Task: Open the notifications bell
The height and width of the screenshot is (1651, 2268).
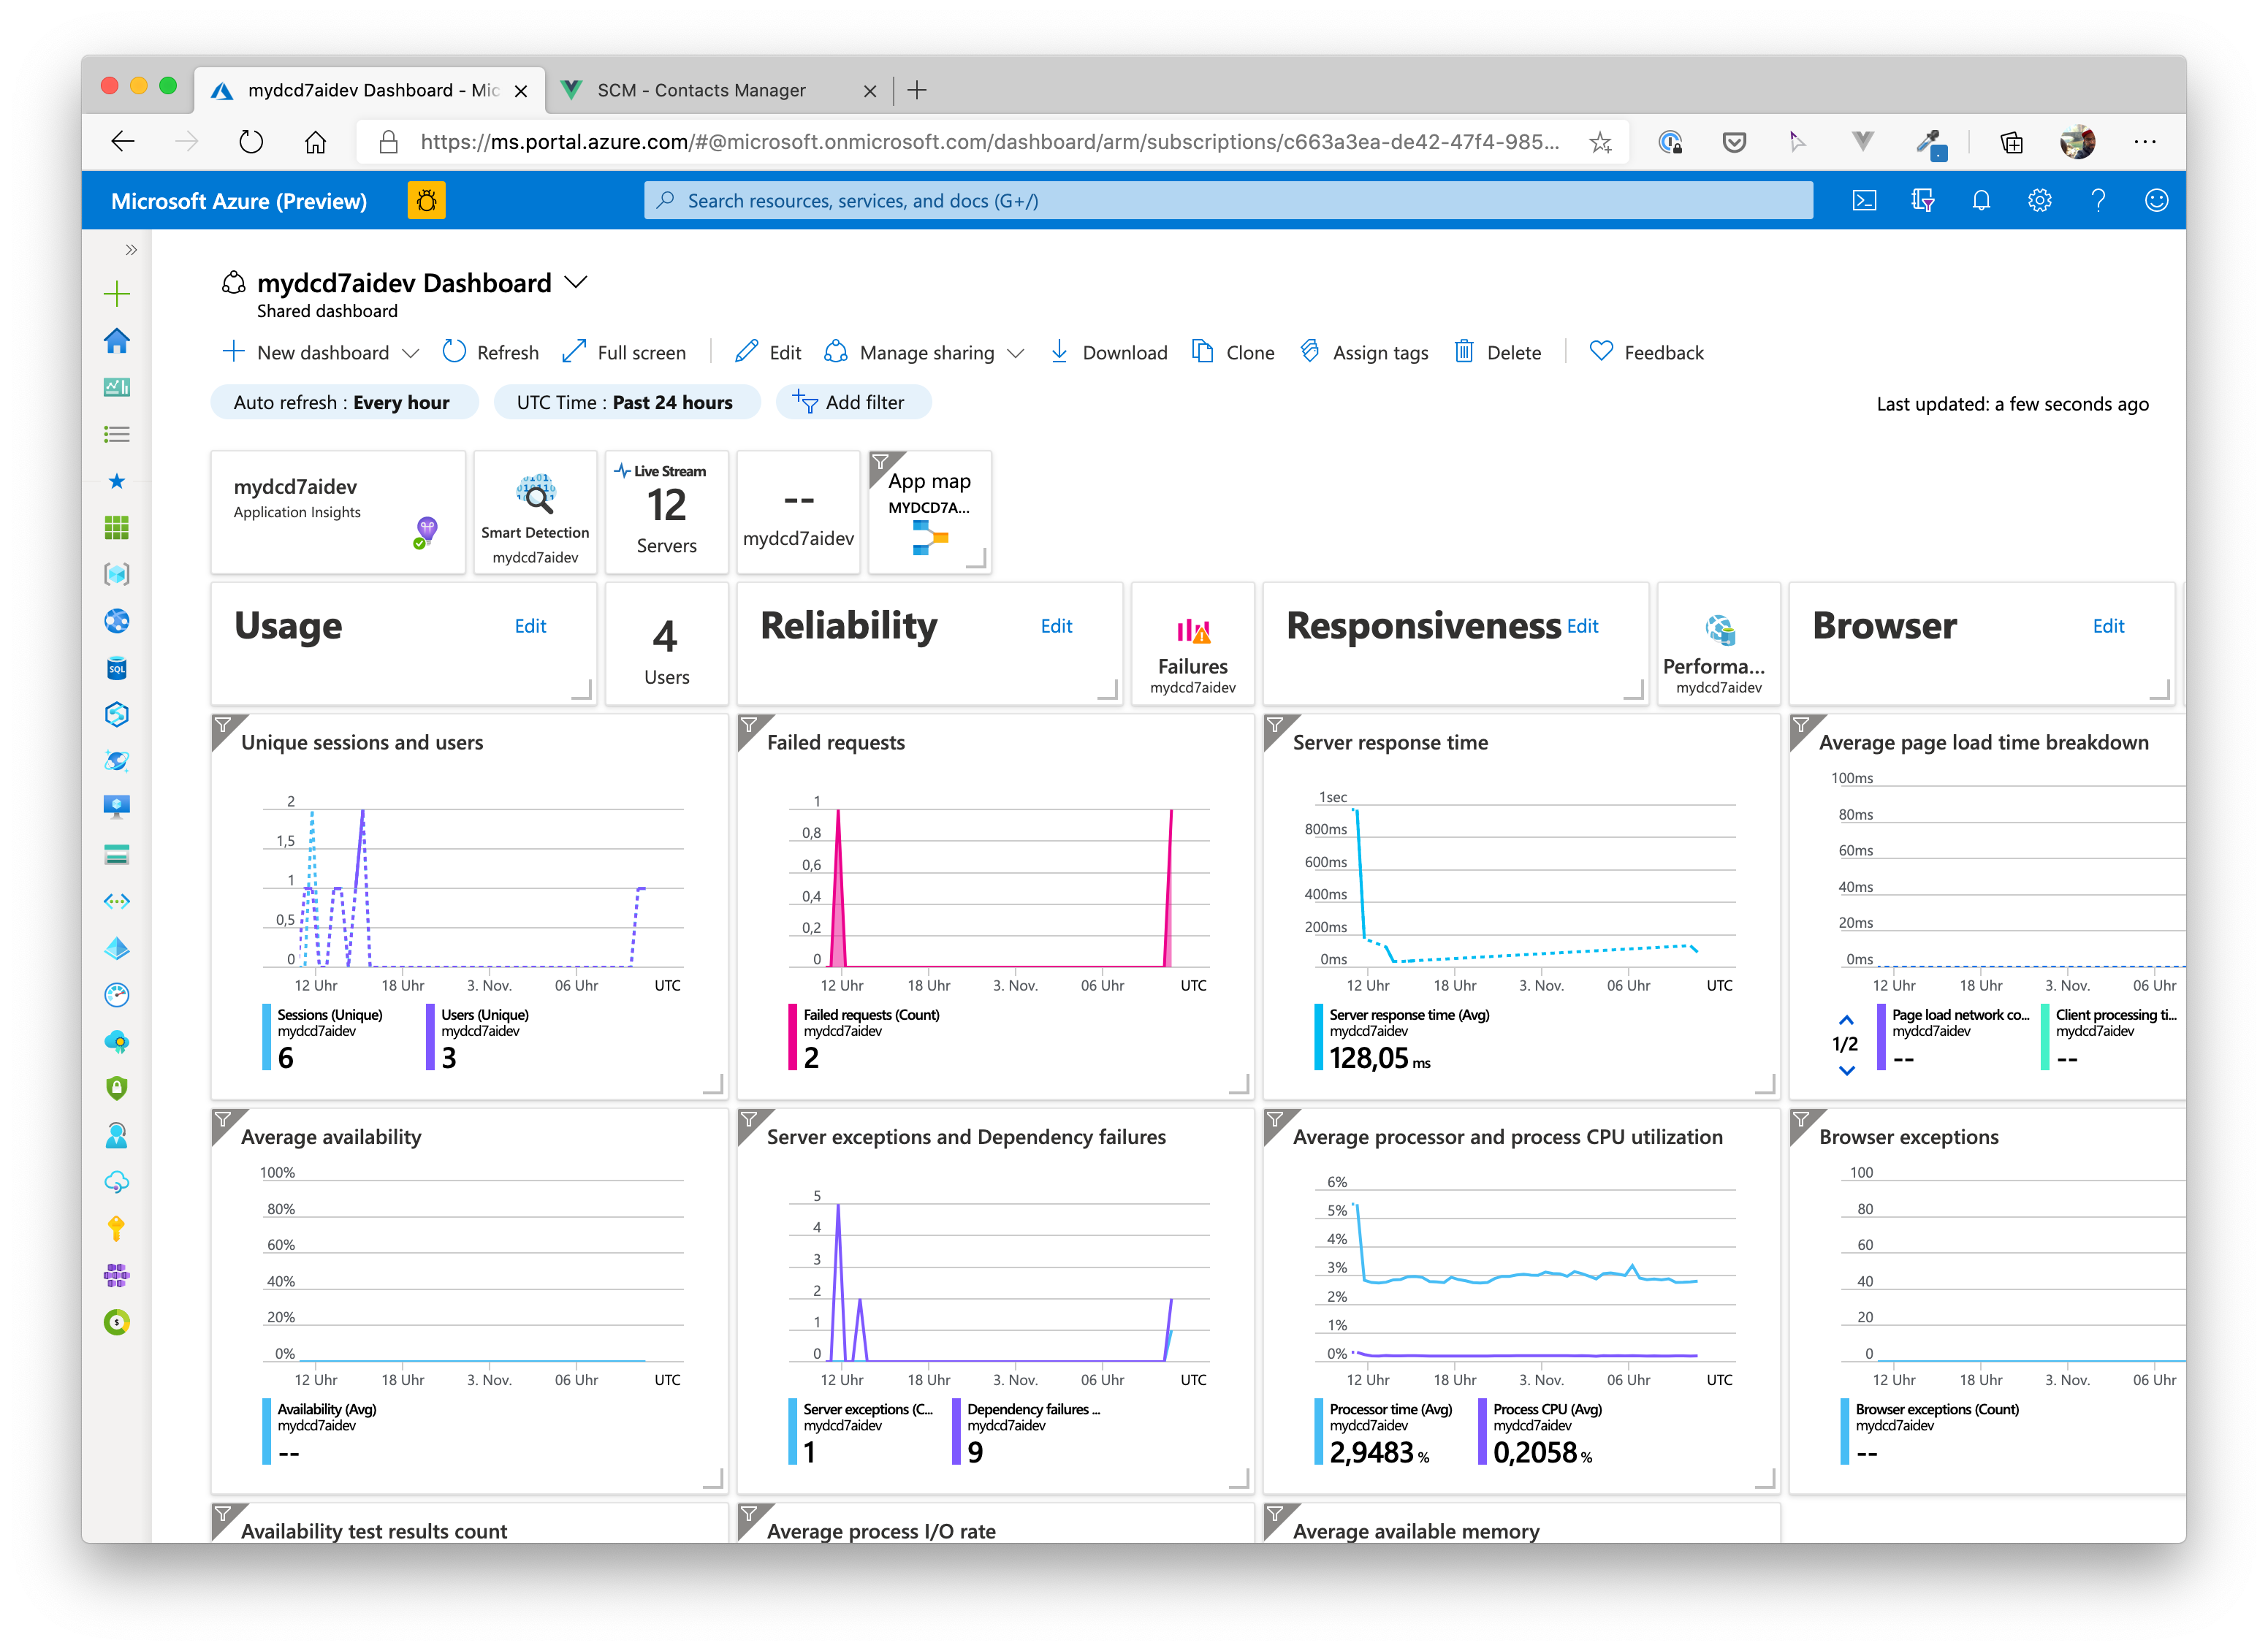Action: [1981, 201]
